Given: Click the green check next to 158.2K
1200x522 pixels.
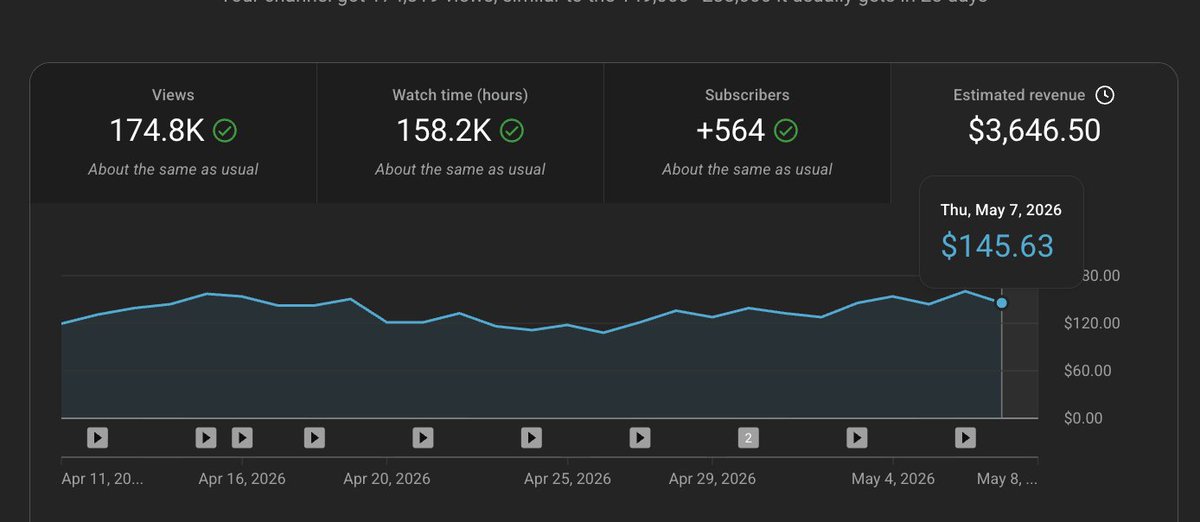Looking at the screenshot, I should coord(512,130).
